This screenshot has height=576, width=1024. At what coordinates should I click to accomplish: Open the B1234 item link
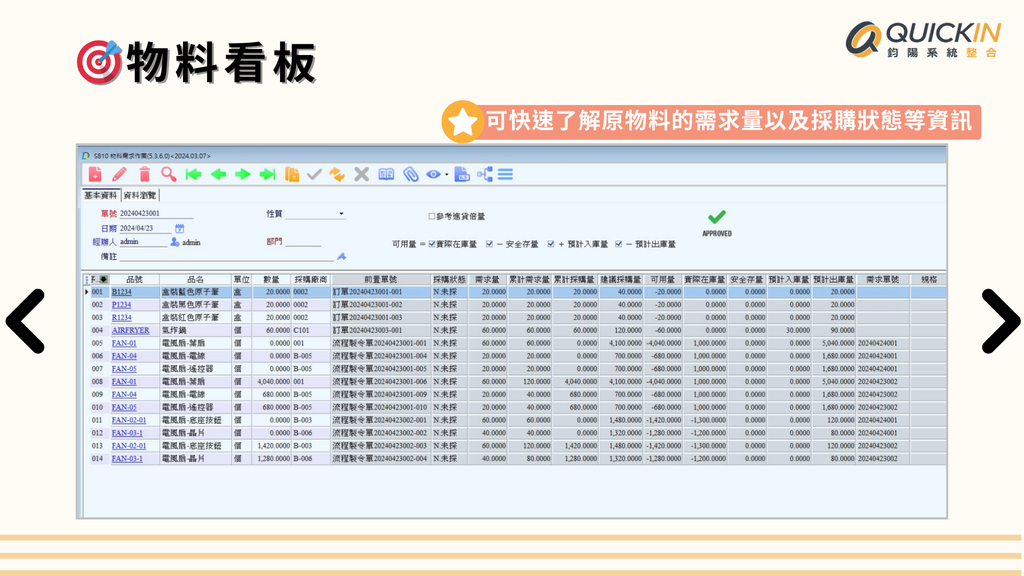(x=121, y=292)
